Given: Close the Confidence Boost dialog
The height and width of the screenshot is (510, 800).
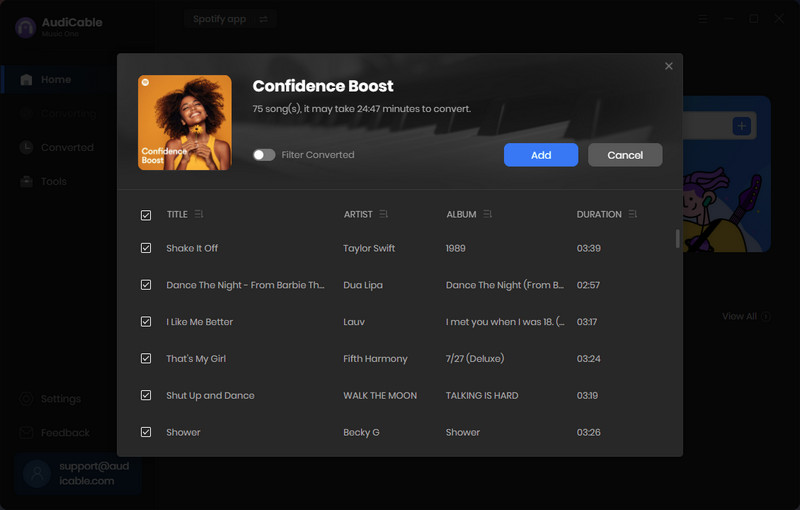Looking at the screenshot, I should tap(669, 66).
